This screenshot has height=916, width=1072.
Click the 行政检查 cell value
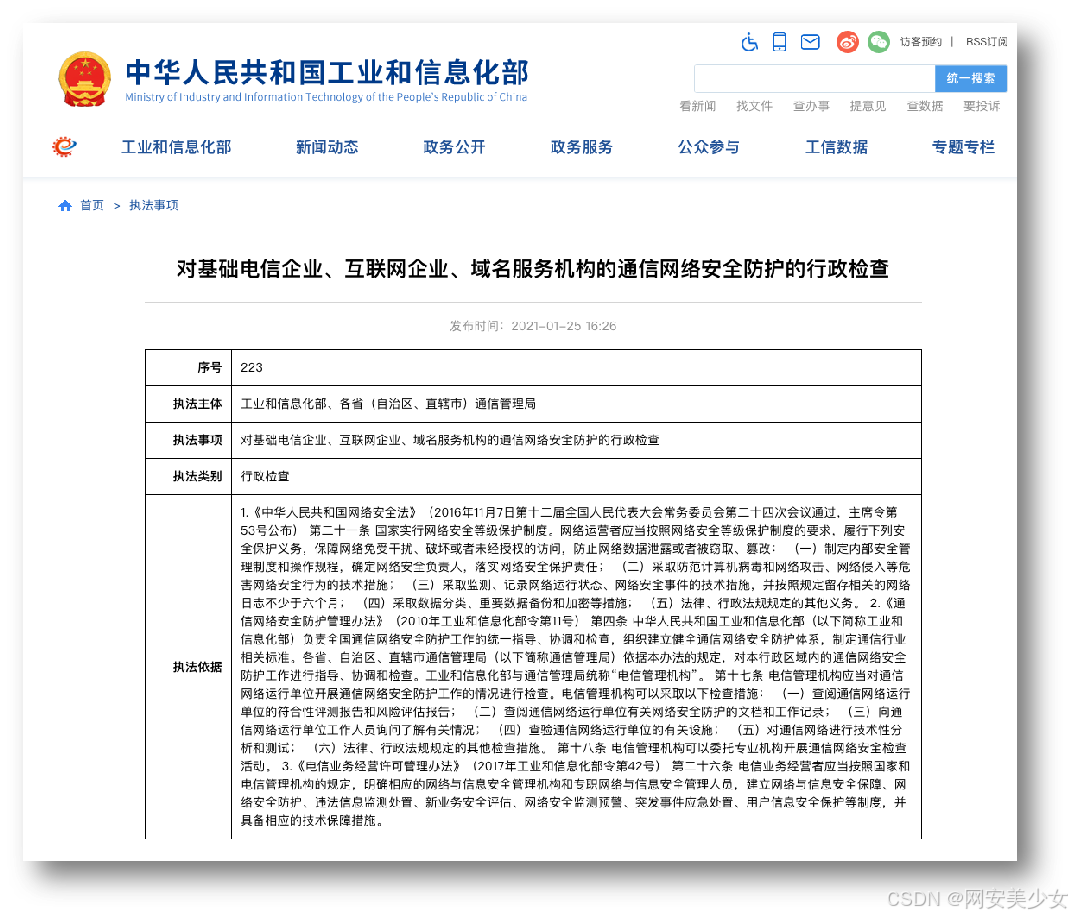(265, 476)
